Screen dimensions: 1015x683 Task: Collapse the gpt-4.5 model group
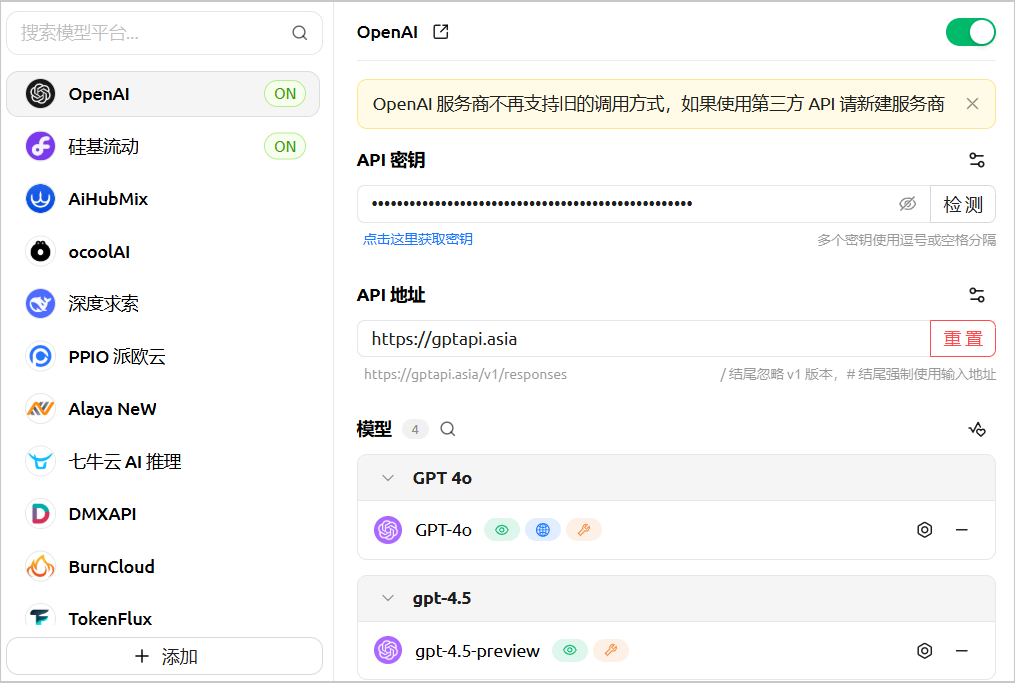point(388,598)
